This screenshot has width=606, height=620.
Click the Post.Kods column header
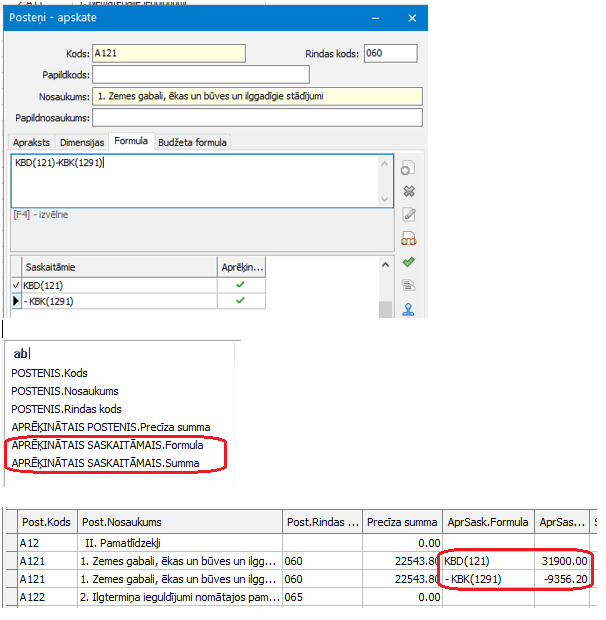coord(47,522)
